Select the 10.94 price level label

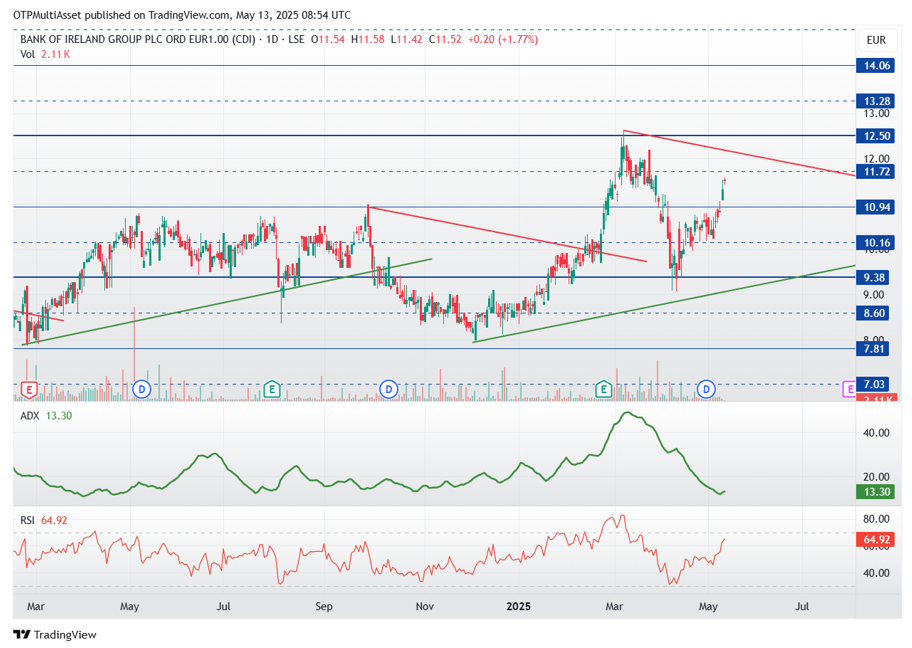tap(876, 207)
